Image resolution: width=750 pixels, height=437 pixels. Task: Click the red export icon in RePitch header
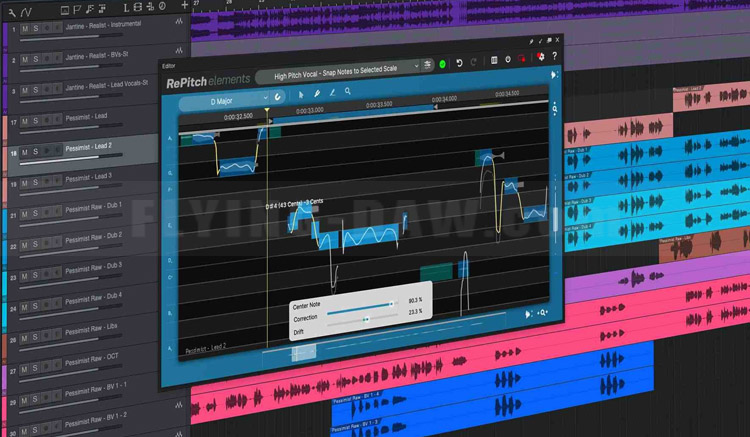coord(522,58)
